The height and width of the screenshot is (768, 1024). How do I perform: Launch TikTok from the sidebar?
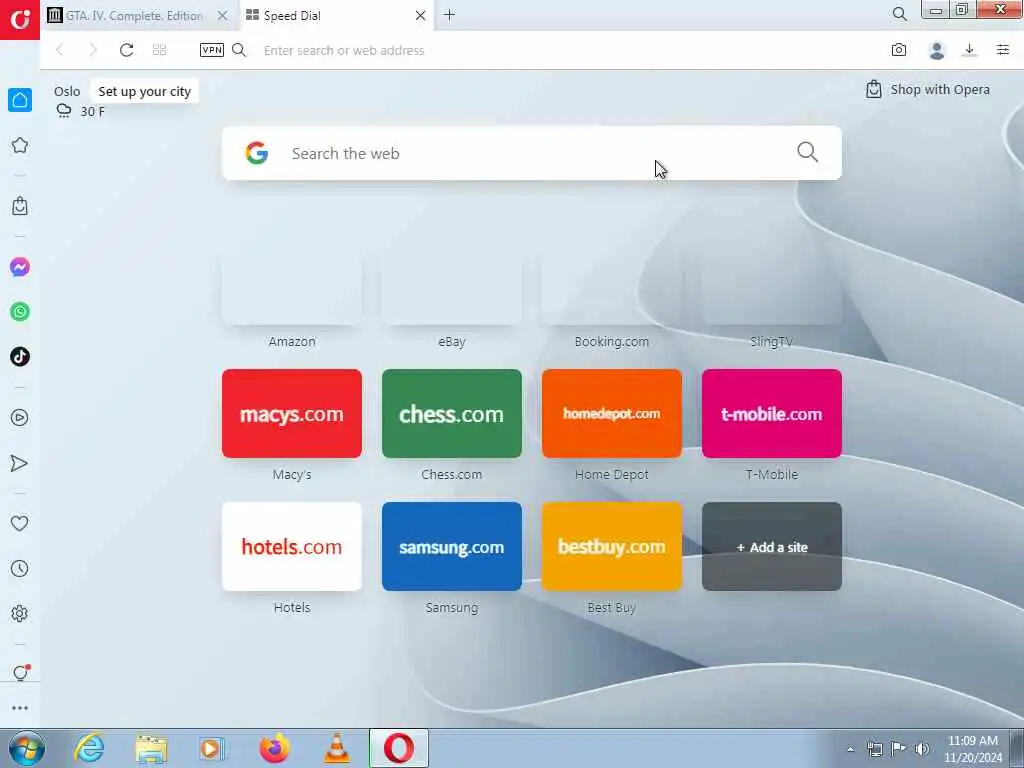coord(20,357)
